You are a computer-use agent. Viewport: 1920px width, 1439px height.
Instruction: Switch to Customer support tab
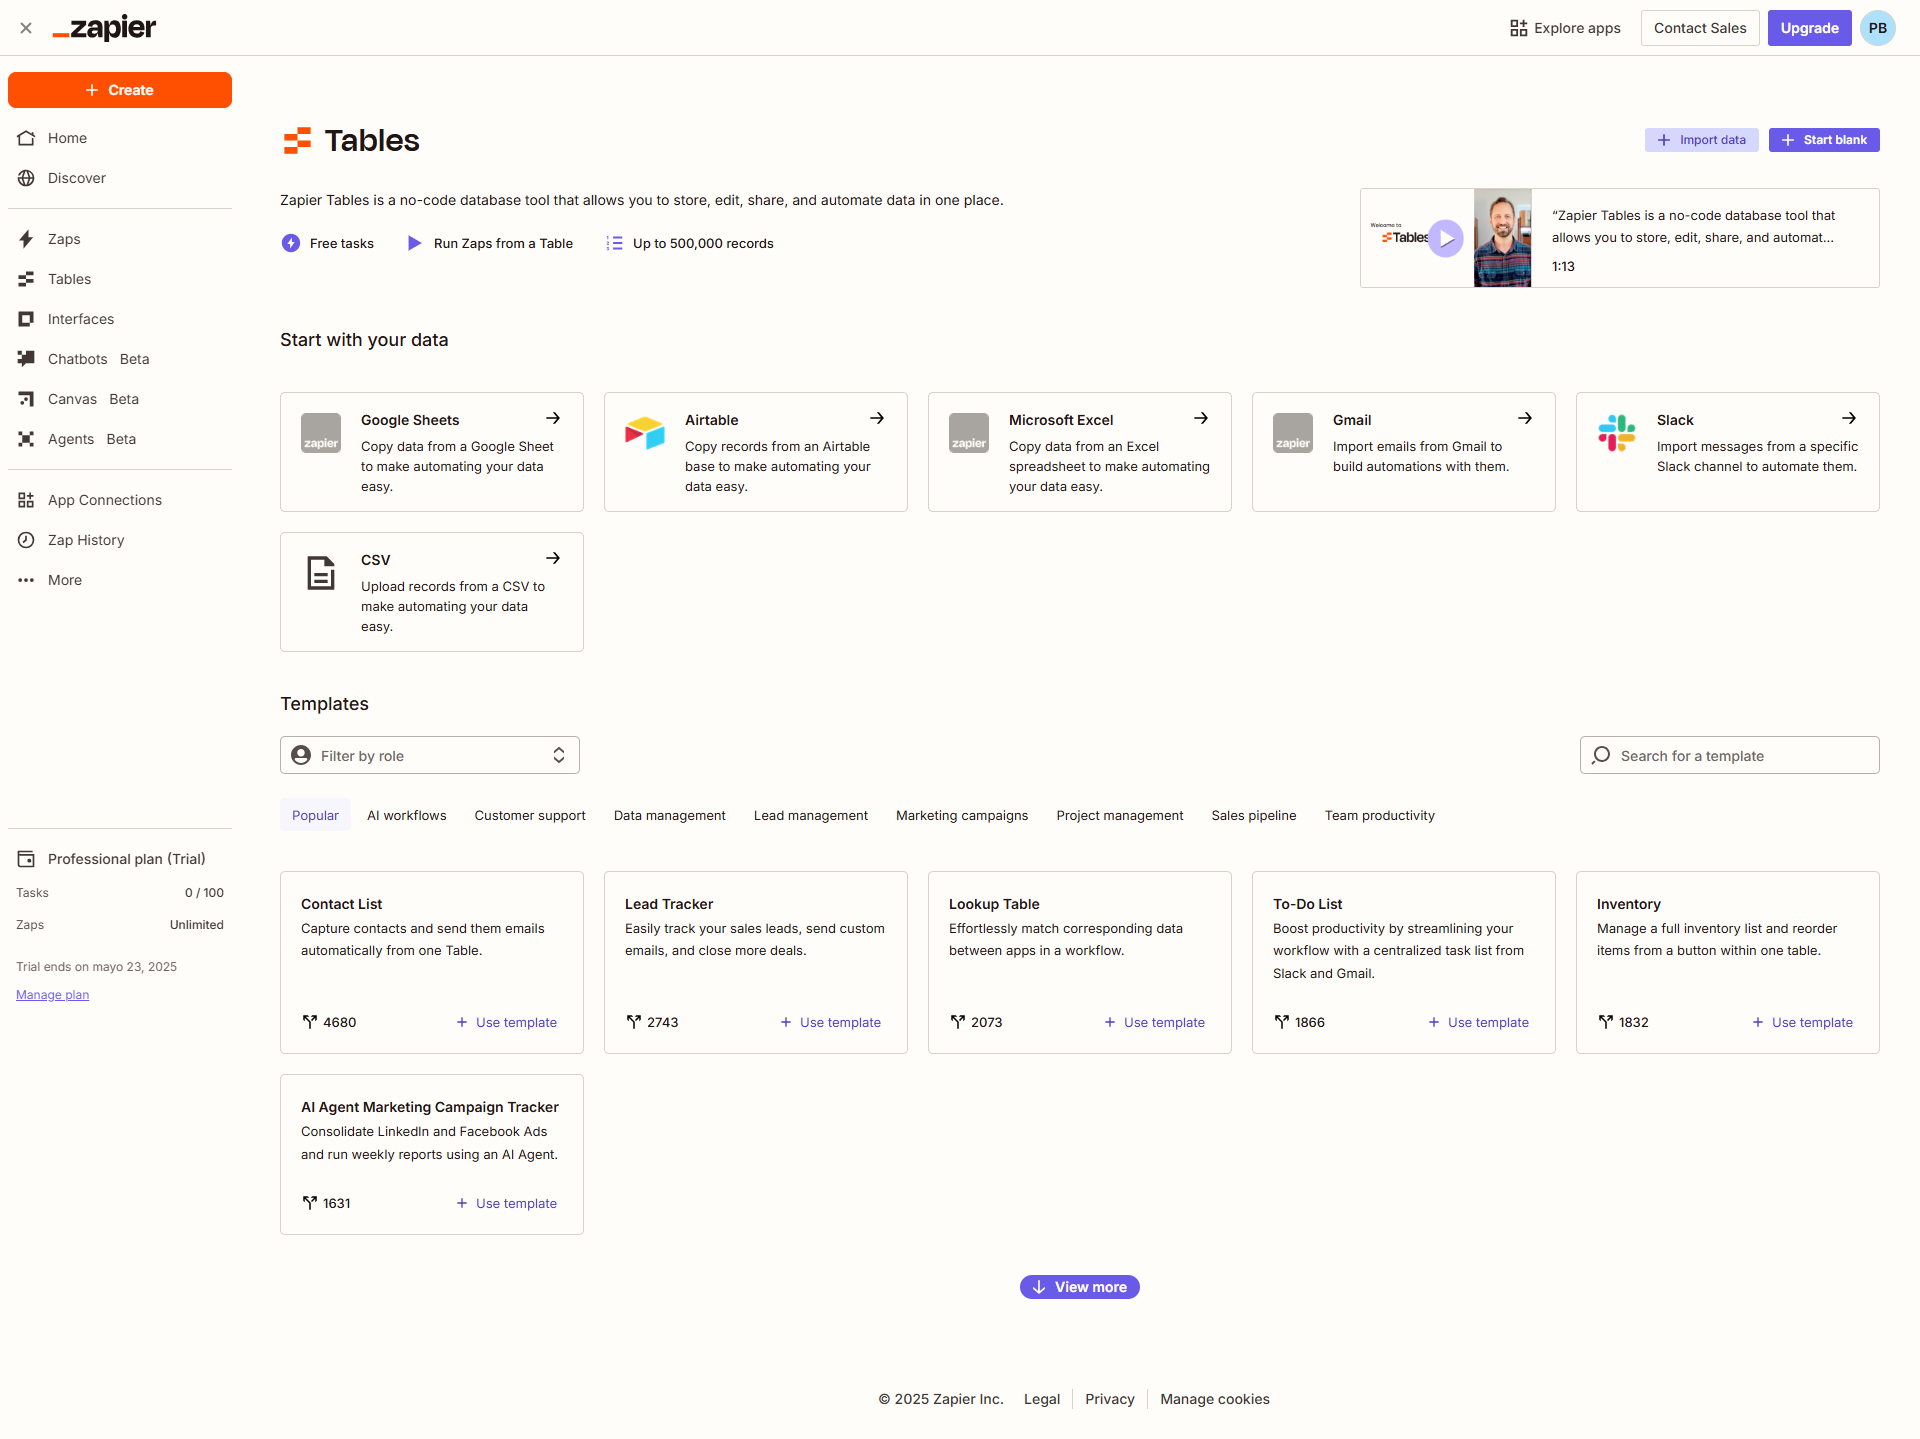pyautogui.click(x=530, y=815)
